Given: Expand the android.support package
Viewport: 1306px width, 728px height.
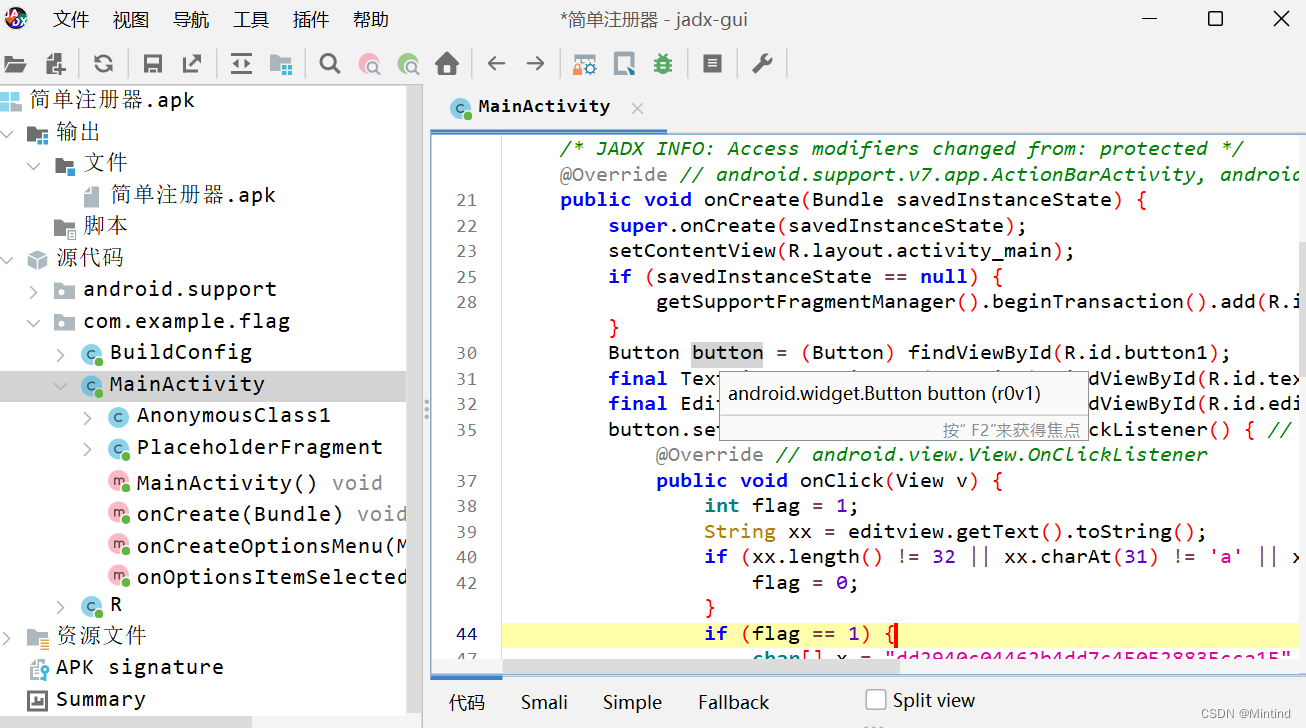Looking at the screenshot, I should tap(35, 291).
